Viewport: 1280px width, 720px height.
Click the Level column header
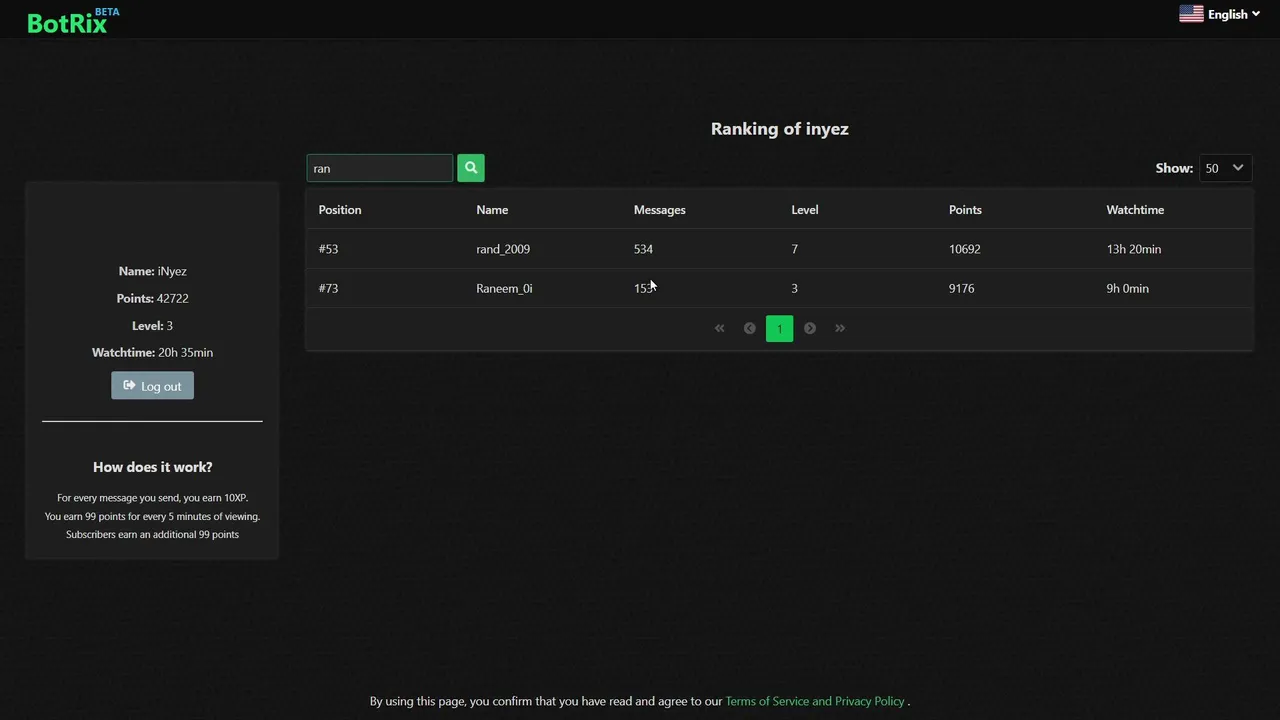point(805,210)
